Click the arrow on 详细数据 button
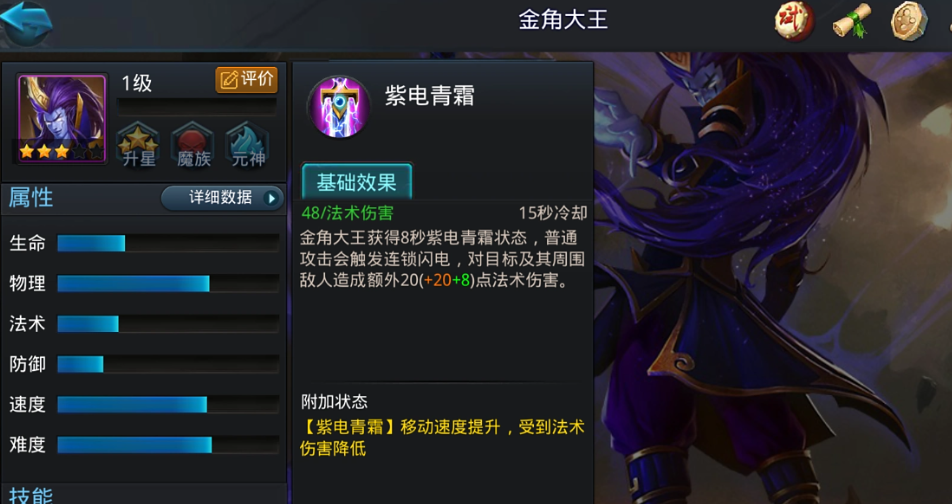Image resolution: width=952 pixels, height=504 pixels. tap(271, 198)
